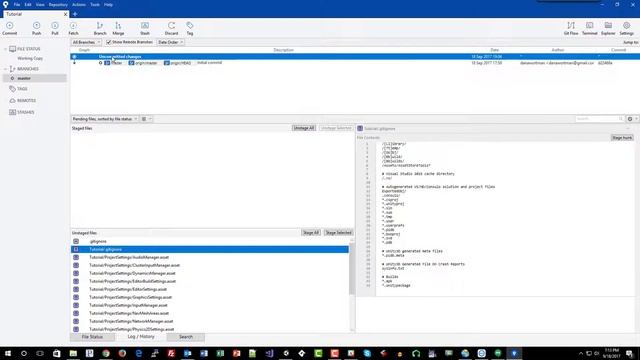Viewport: 640px width, 360px height.
Task: Open Git Flow from the toolbar
Action: (571, 28)
